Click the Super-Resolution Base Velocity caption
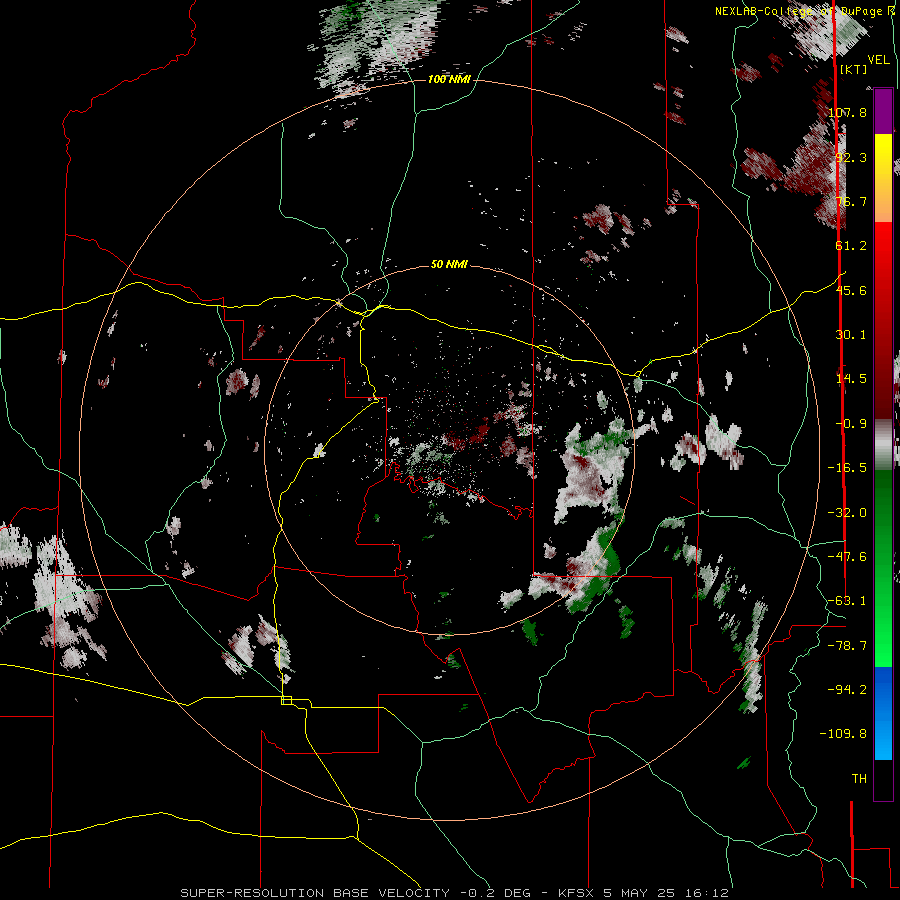This screenshot has height=900, width=900. tap(454, 893)
